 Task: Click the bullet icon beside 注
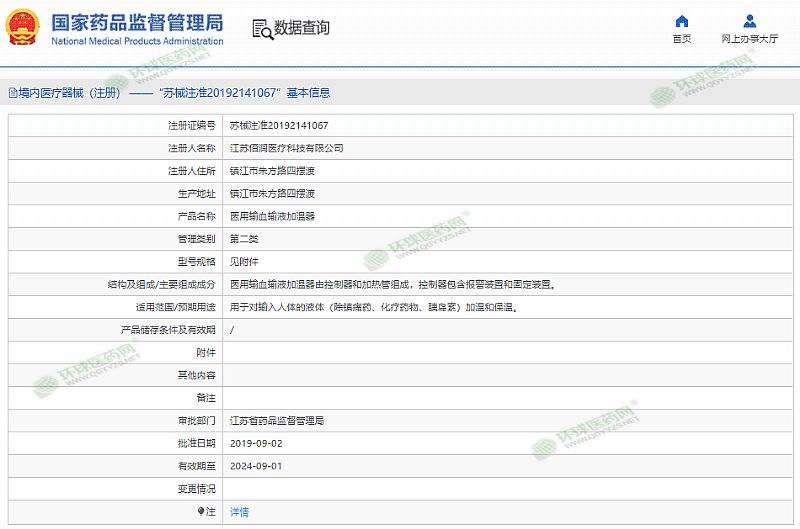click(200, 511)
